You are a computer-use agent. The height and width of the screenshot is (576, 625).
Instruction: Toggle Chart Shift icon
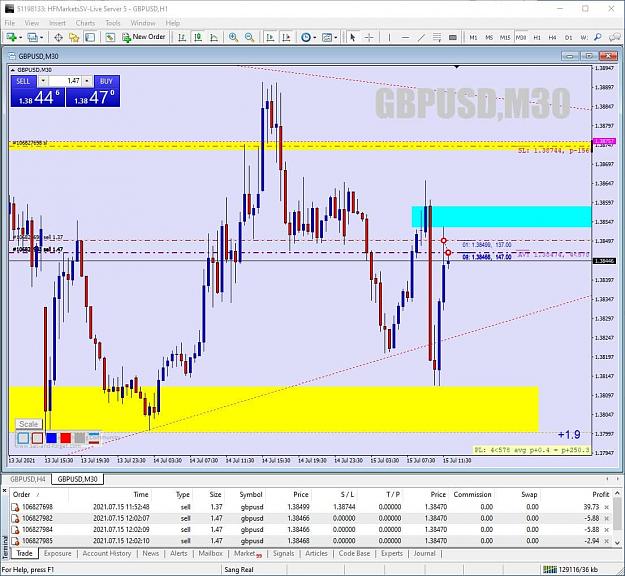(x=286, y=37)
